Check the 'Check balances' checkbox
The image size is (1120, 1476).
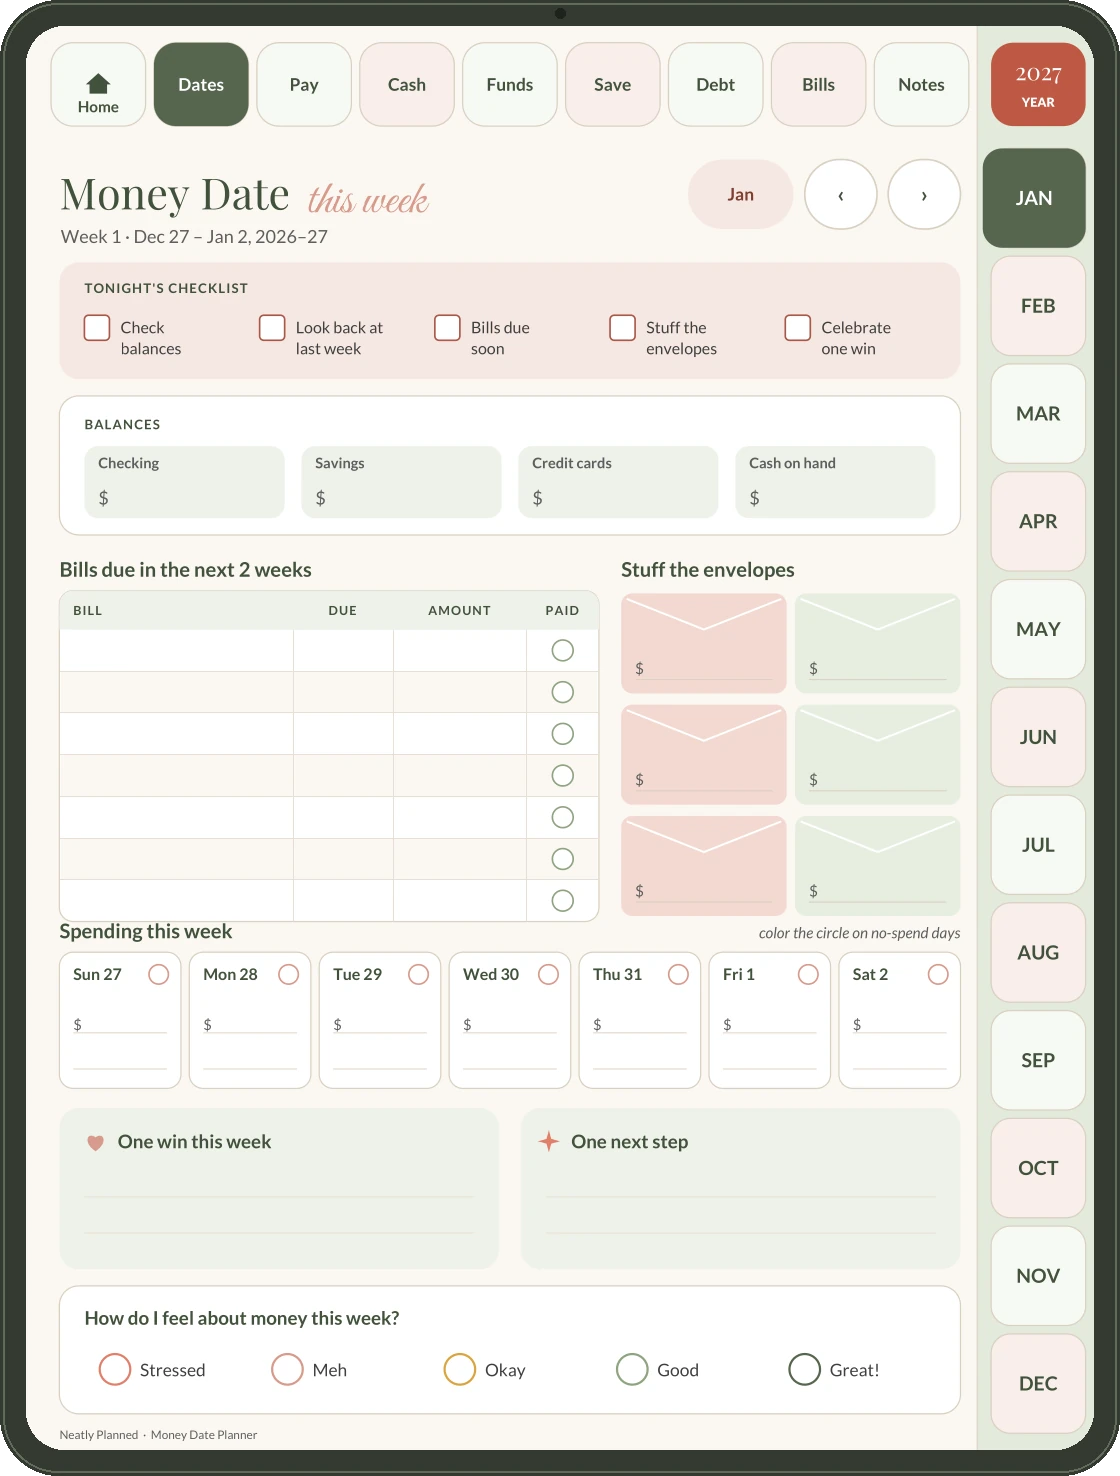[x=97, y=328]
